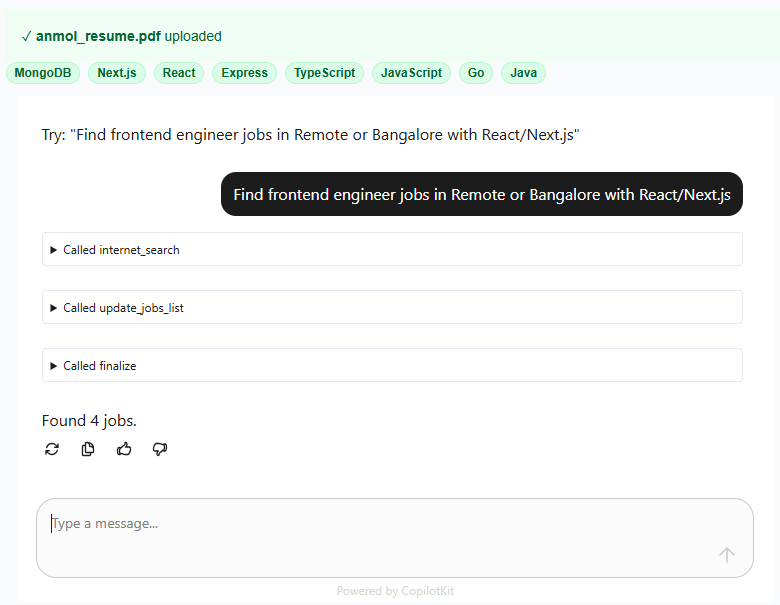Select the Java skill tag
The width and height of the screenshot is (780, 605).
(x=523, y=73)
